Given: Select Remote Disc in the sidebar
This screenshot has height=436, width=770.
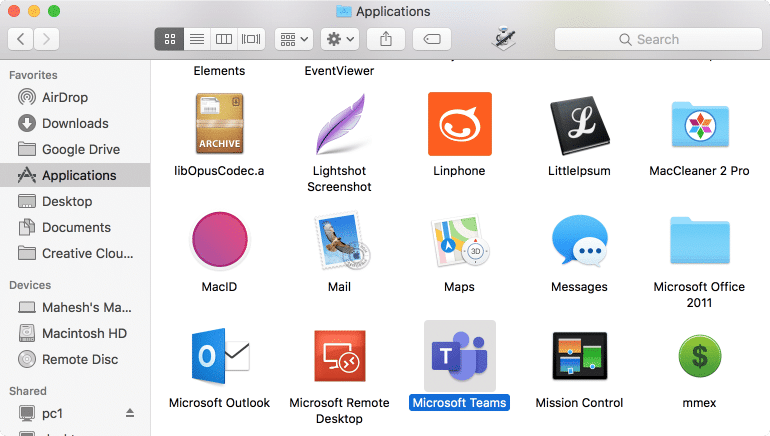Looking at the screenshot, I should click(x=75, y=359).
